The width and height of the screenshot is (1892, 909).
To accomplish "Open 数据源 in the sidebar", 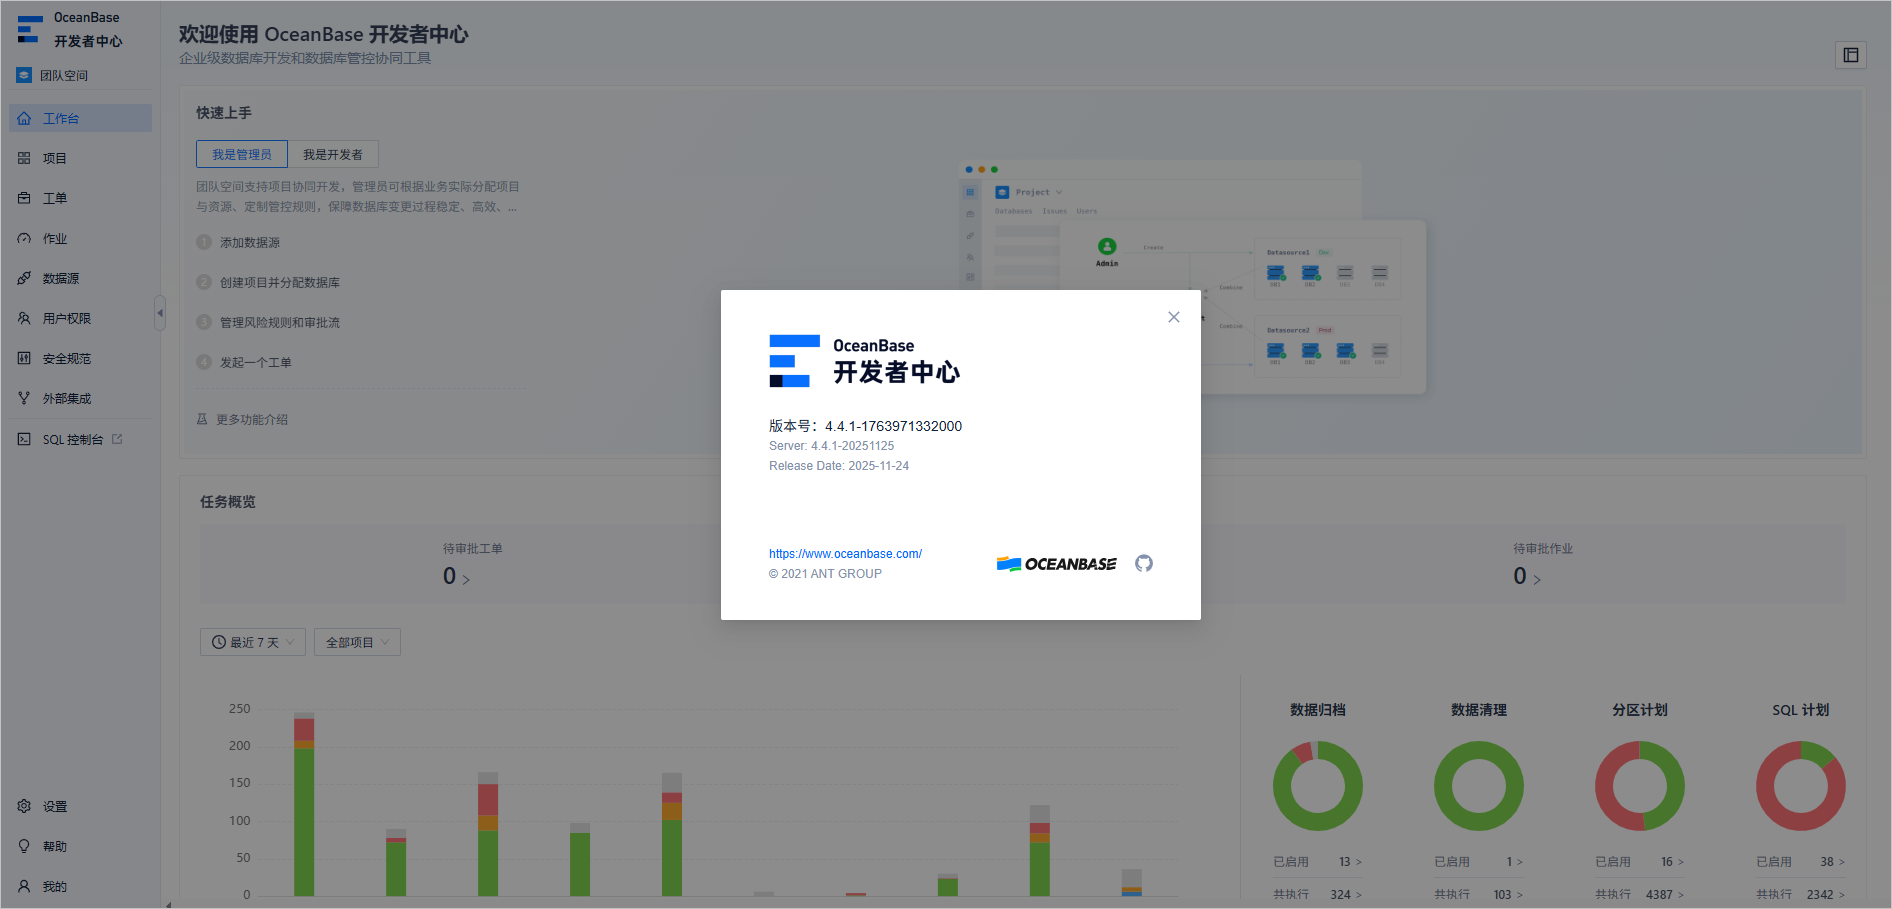I will (x=80, y=279).
